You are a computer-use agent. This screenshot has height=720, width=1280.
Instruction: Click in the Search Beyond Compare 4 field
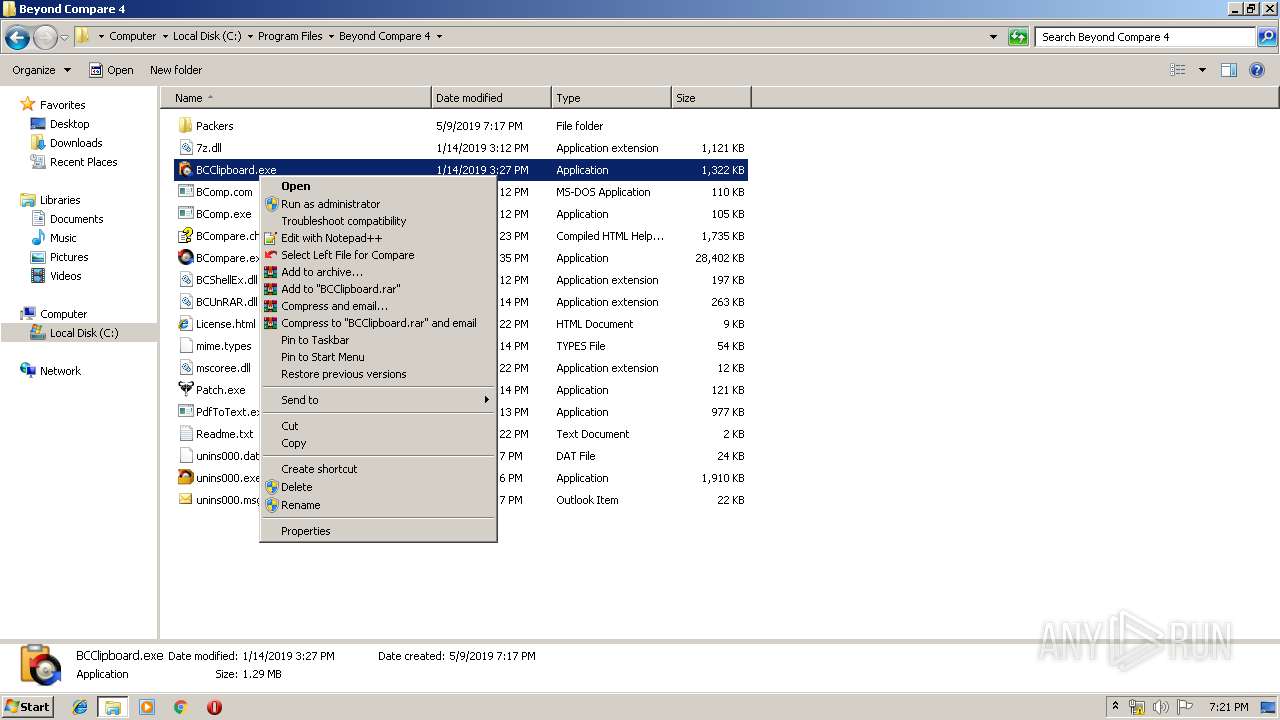[x=1146, y=37]
